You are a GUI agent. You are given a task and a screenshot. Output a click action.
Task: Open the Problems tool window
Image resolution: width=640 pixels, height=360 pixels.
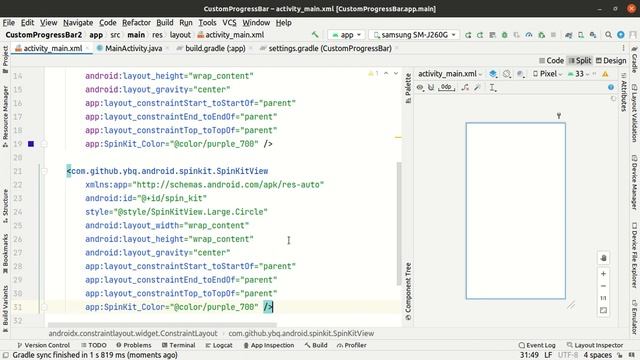pyautogui.click(x=133, y=345)
